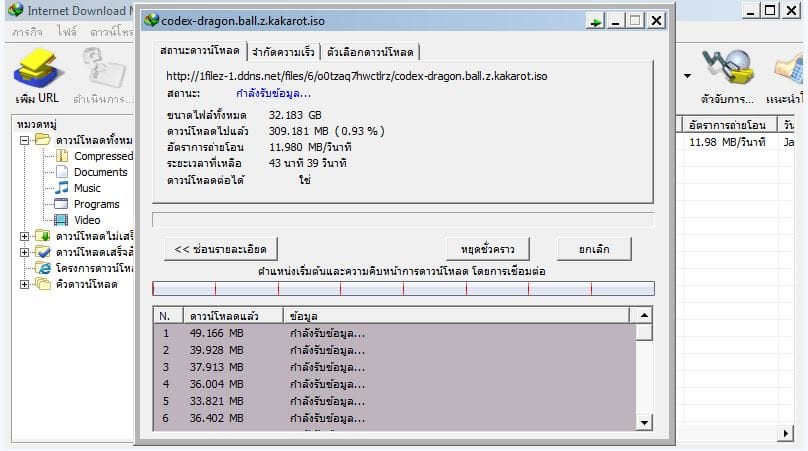Click the Grabber toolbar icon with binoculars
808x451 pixels.
727,73
